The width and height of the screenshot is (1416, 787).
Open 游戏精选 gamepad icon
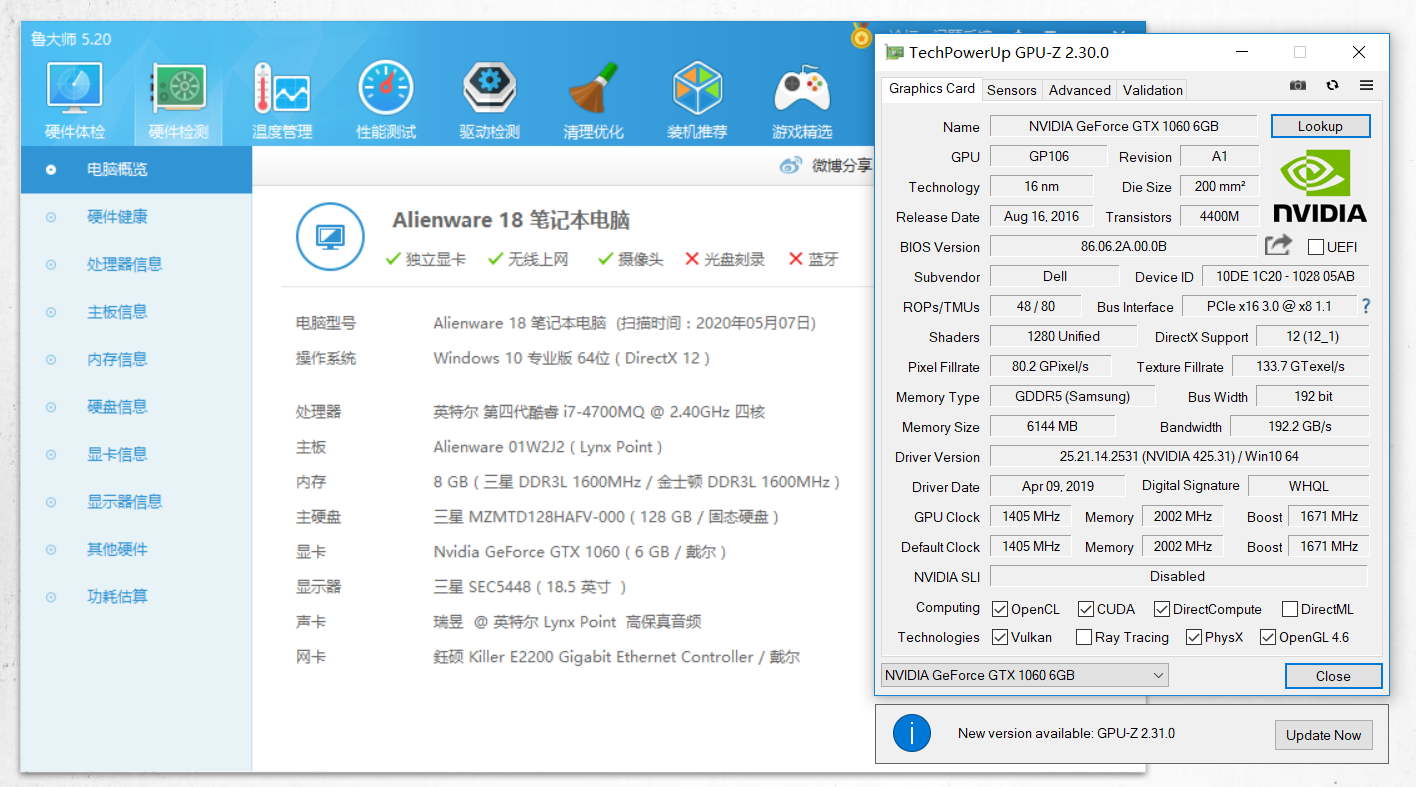[802, 100]
